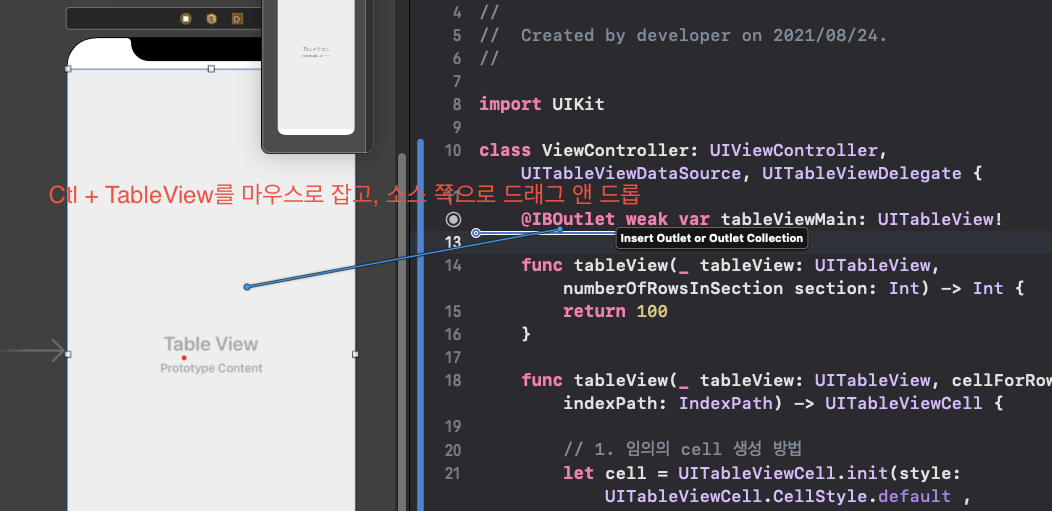This screenshot has height=511, width=1052.
Task: Click the "Prototype Content" caption on canvas
Action: pos(211,368)
